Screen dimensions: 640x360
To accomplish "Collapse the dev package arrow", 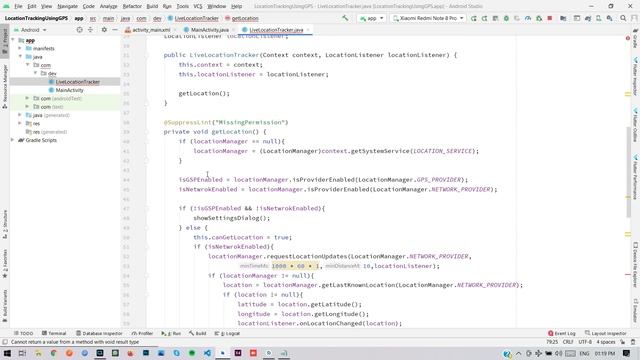I will [36, 73].
